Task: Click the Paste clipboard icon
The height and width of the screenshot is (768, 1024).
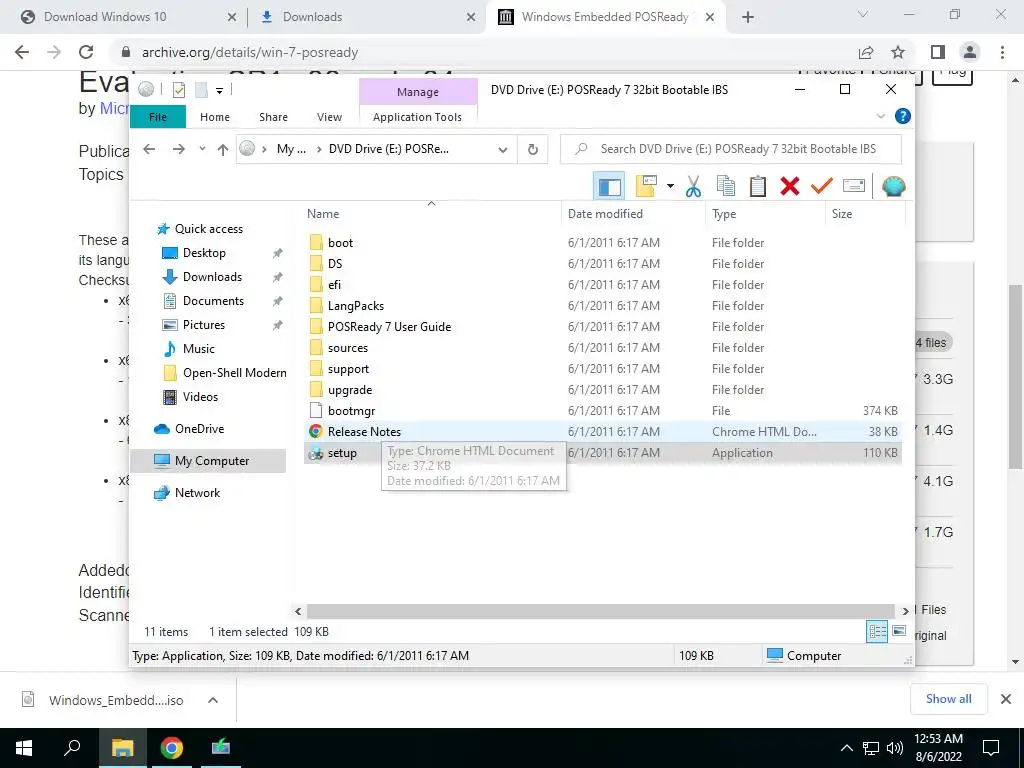Action: [x=758, y=187]
